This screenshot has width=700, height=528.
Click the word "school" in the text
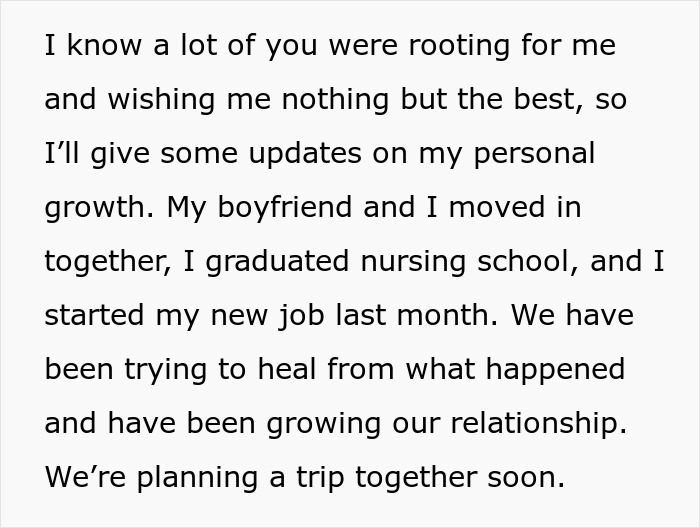point(521,262)
